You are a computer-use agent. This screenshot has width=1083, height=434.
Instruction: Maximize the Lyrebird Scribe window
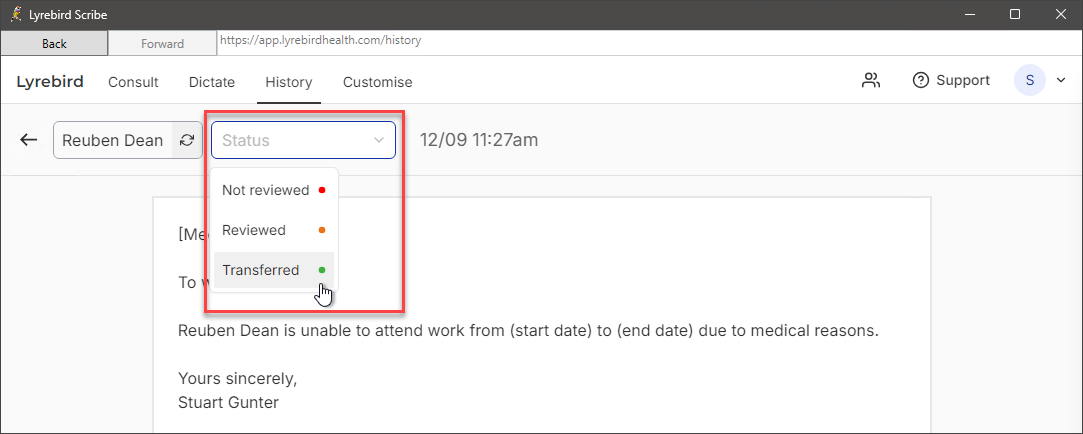[x=1015, y=15]
